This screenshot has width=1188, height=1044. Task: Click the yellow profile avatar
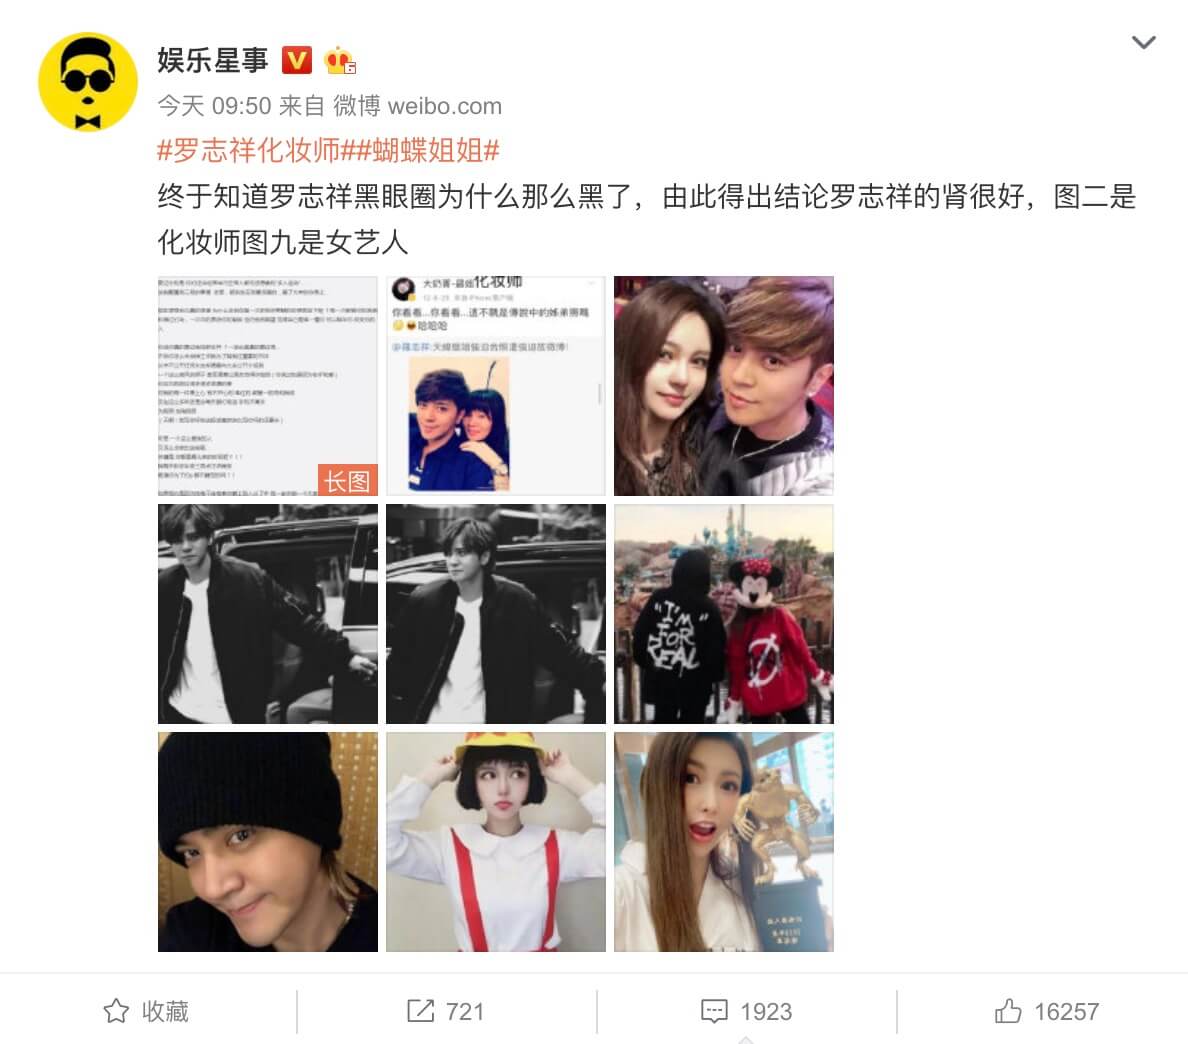point(88,82)
